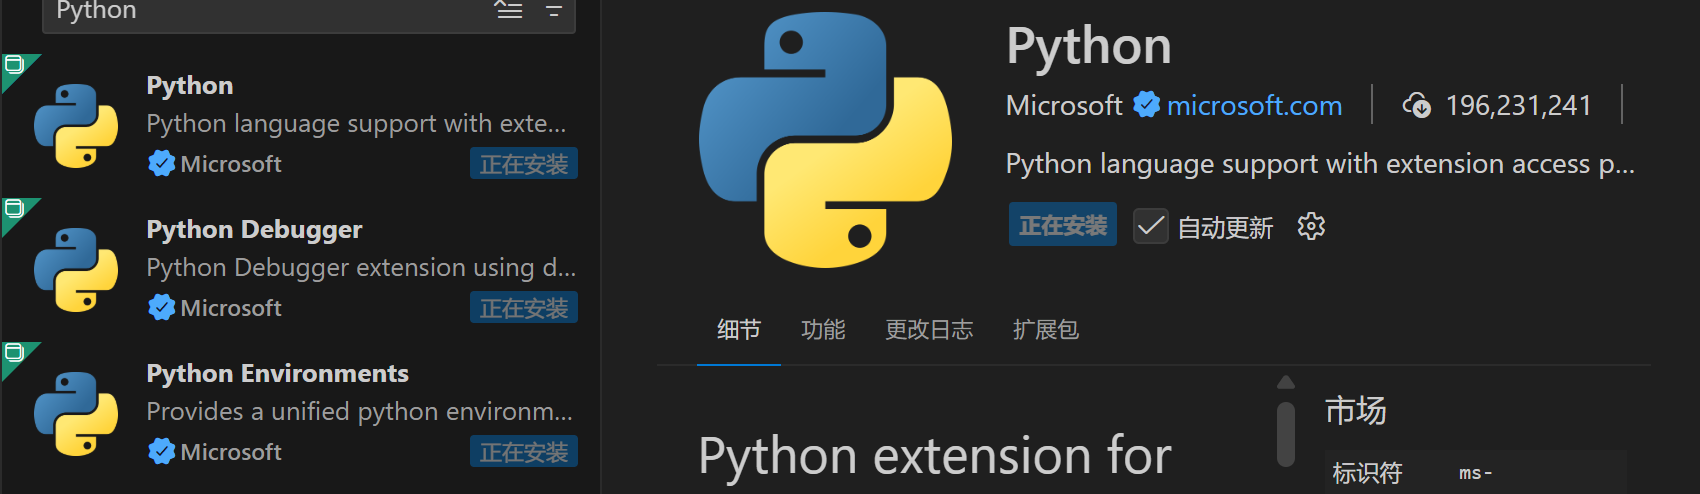Click 正在安装 button in Python Environments row
The image size is (1700, 494).
pyautogui.click(x=524, y=452)
